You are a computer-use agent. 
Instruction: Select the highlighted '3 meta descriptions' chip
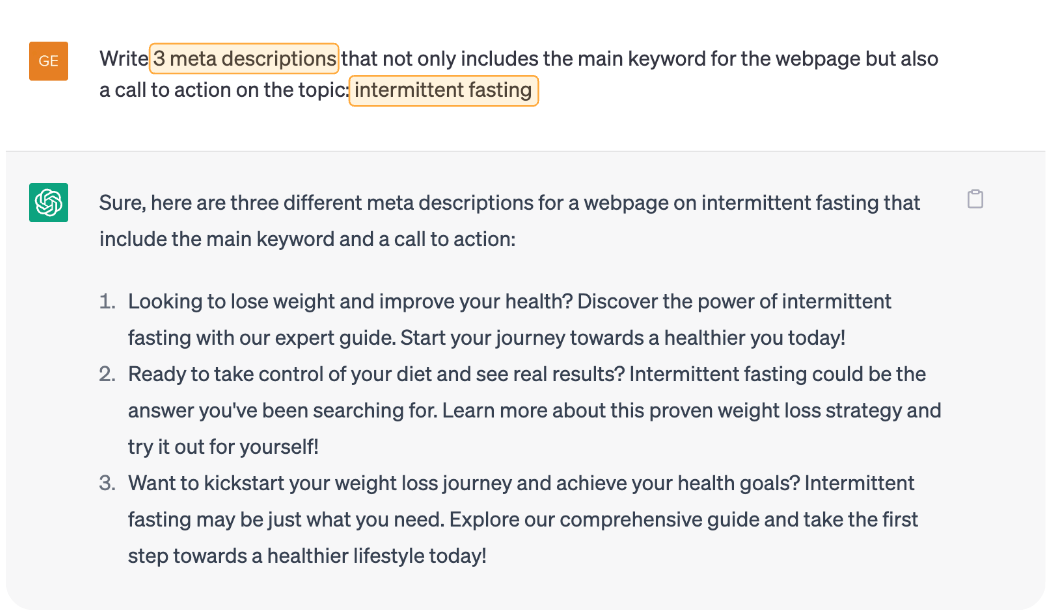244,58
